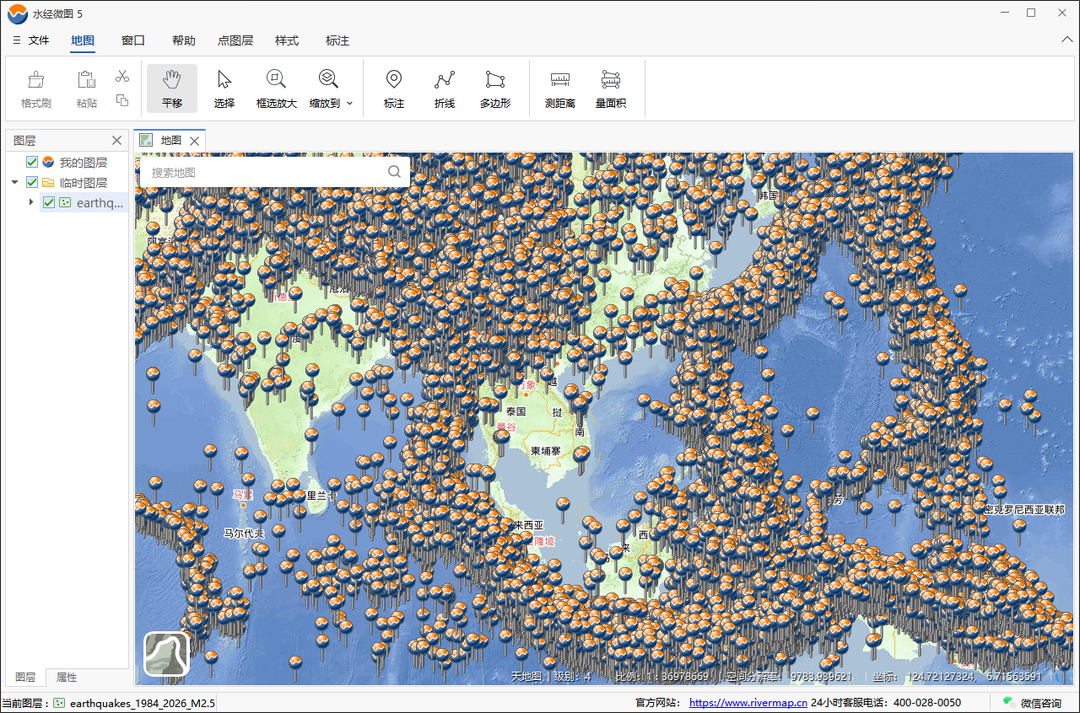Select the 地图 document tab

tap(171, 141)
